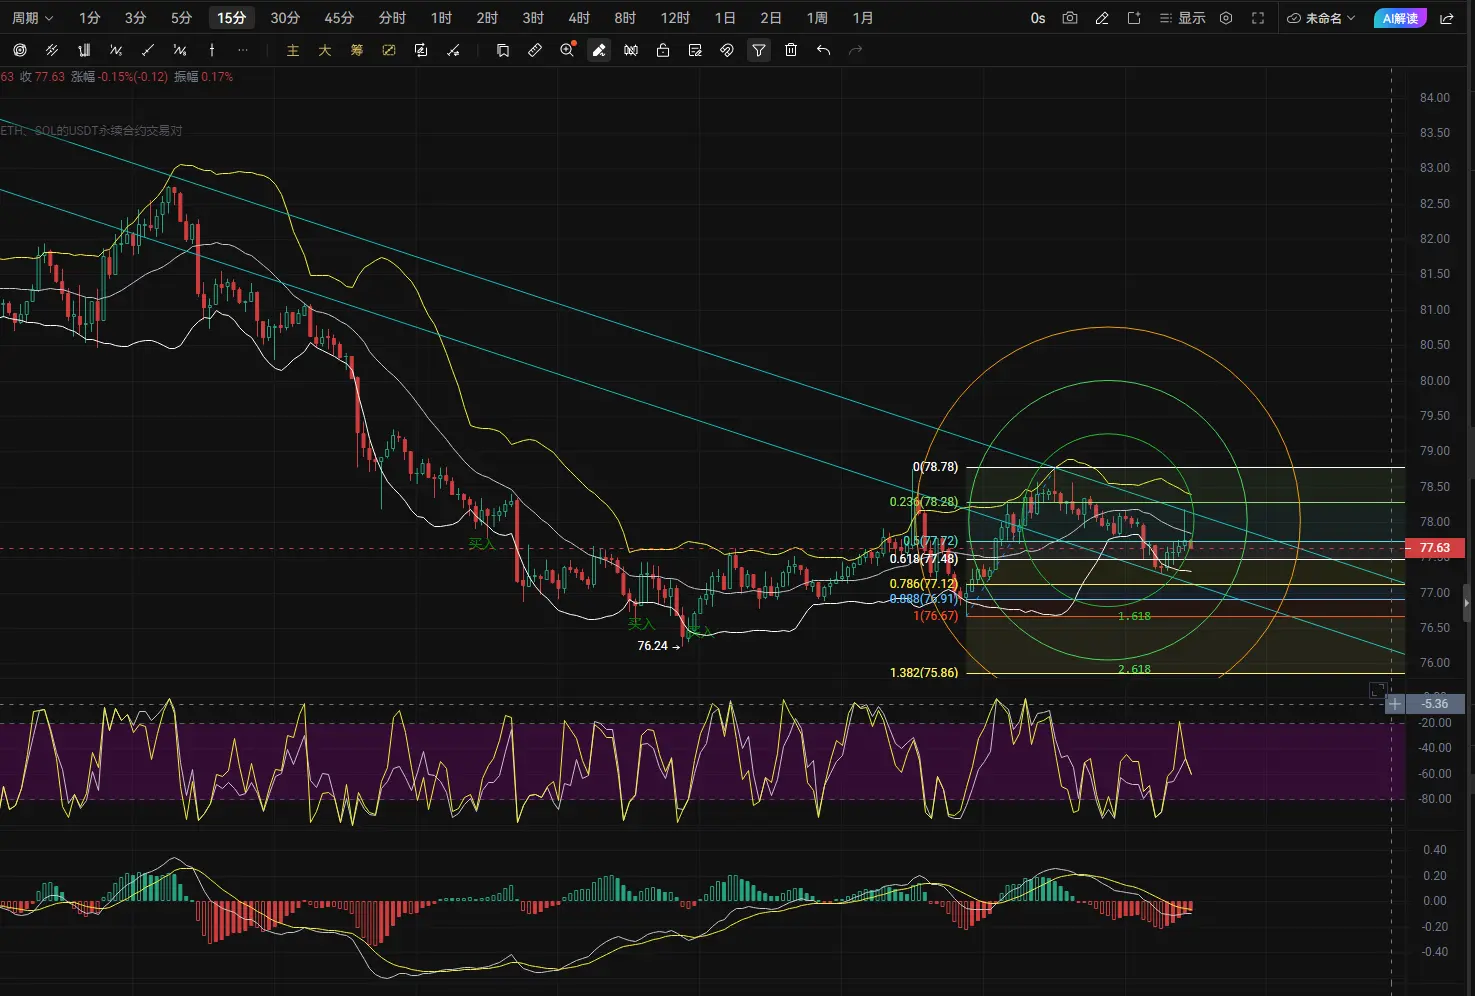Open the hexagon settings icon
This screenshot has width=1475, height=996.
[x=1226, y=18]
